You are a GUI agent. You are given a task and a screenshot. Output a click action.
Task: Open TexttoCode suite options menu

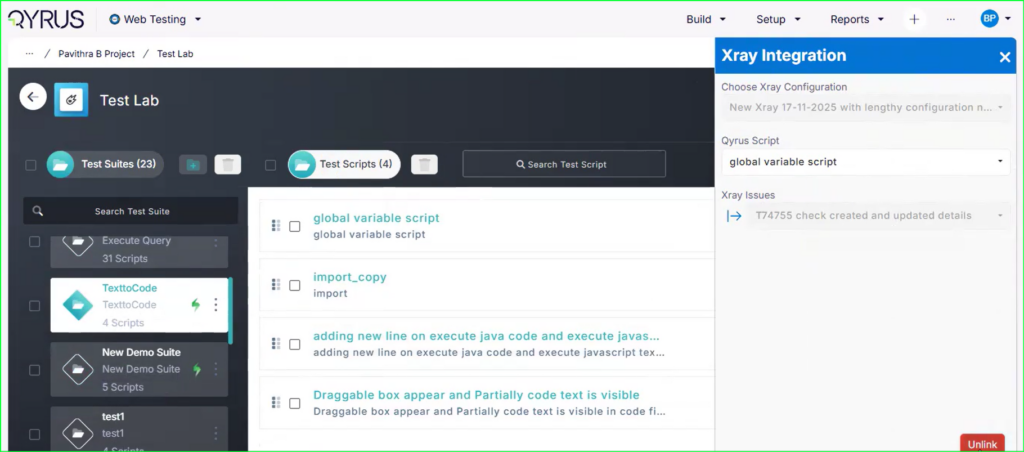[216, 305]
